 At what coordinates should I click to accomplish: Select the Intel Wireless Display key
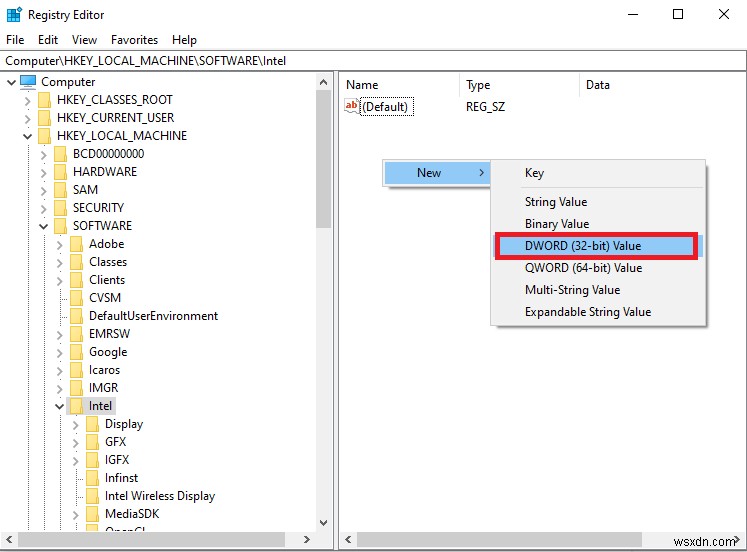tap(160, 496)
